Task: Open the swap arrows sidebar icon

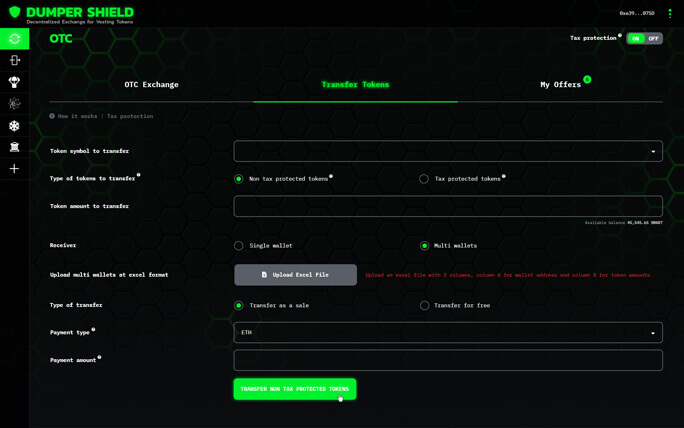Action: (x=14, y=39)
